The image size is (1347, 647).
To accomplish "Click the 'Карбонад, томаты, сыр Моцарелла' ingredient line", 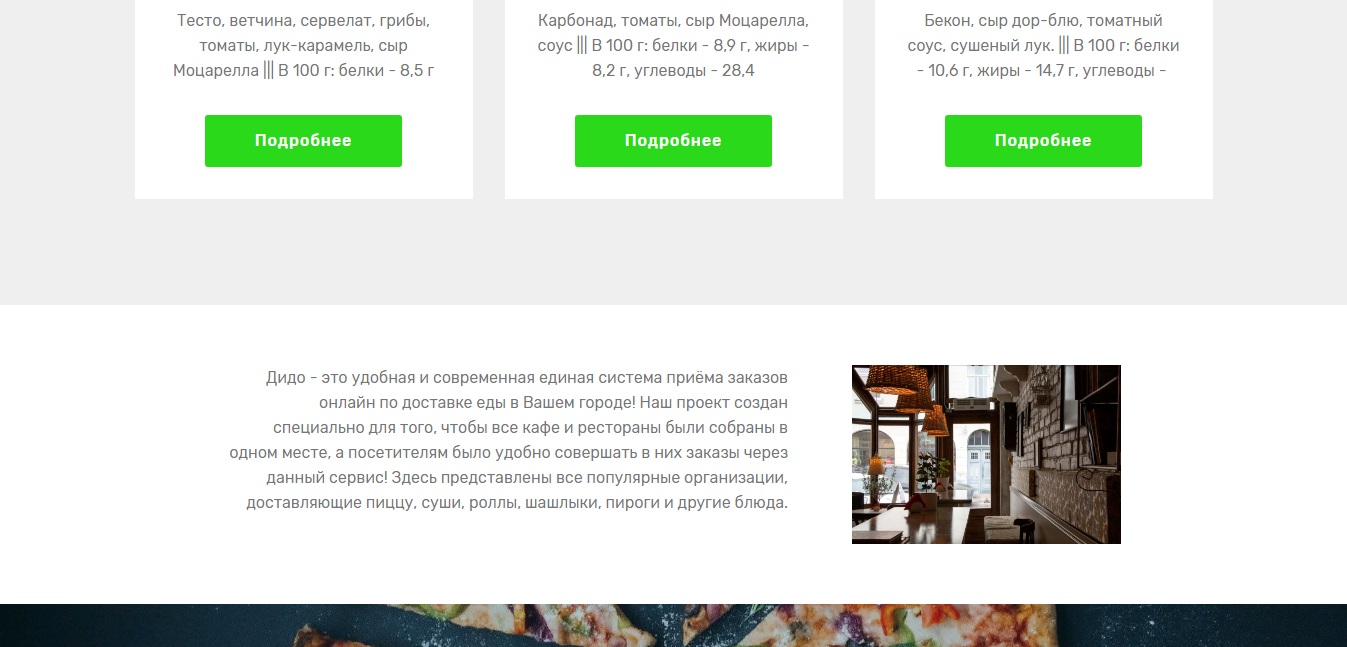I will coord(673,21).
